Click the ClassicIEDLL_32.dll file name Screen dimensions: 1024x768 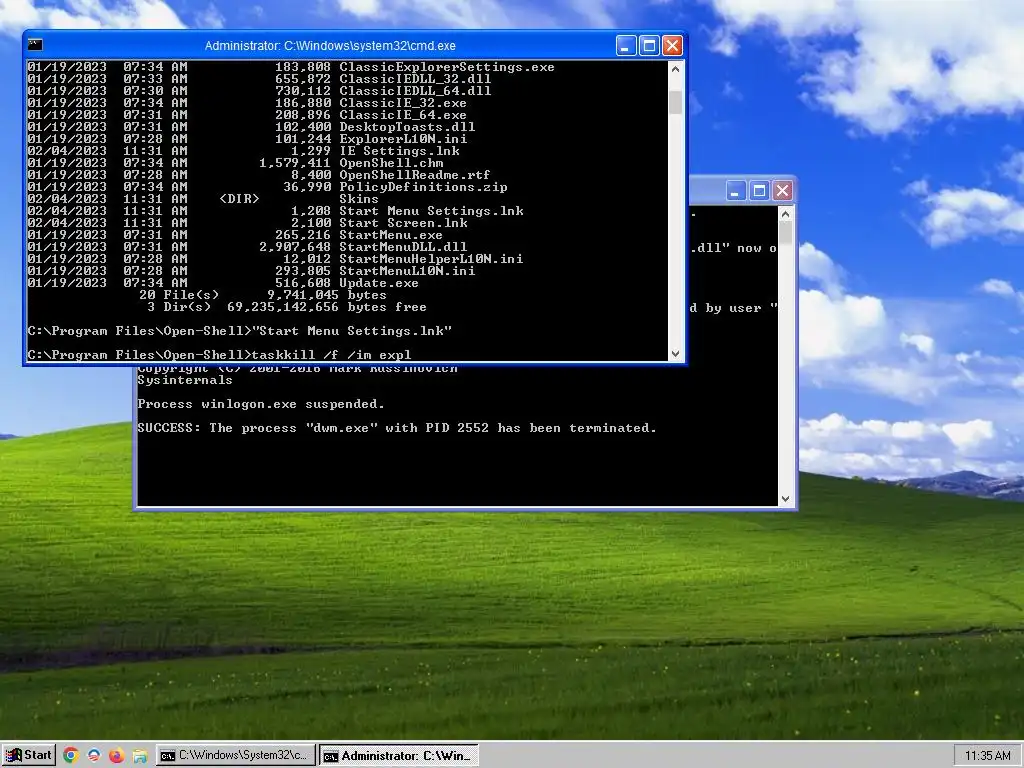pos(415,78)
